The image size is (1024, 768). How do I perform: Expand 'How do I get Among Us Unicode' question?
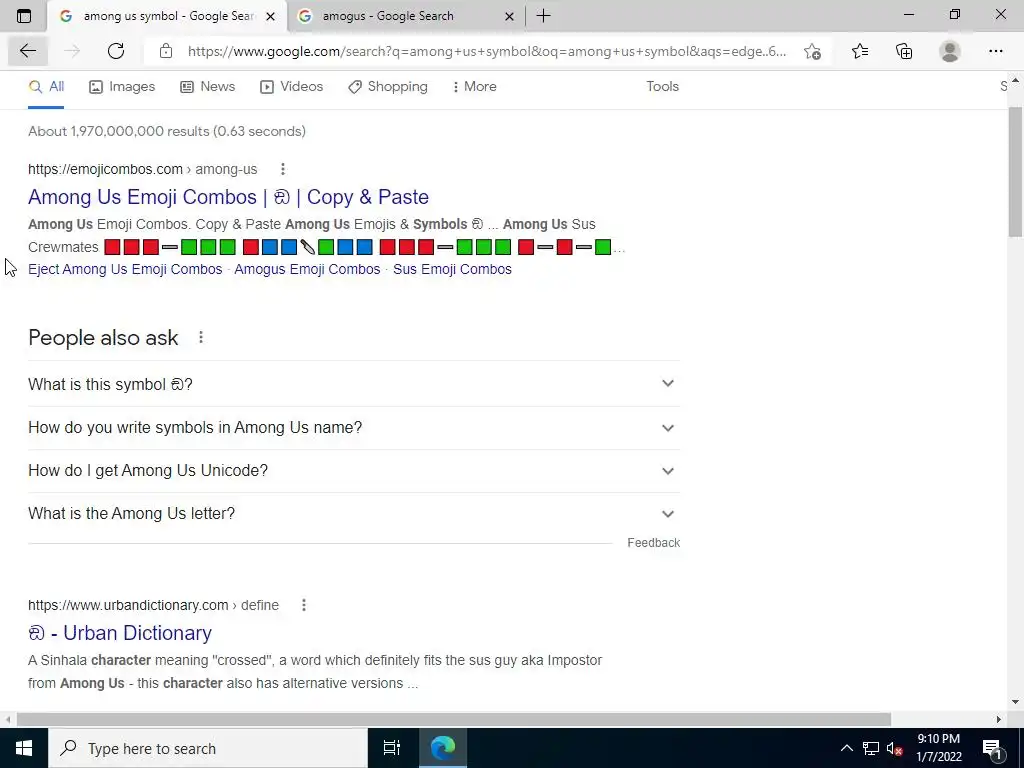[354, 471]
